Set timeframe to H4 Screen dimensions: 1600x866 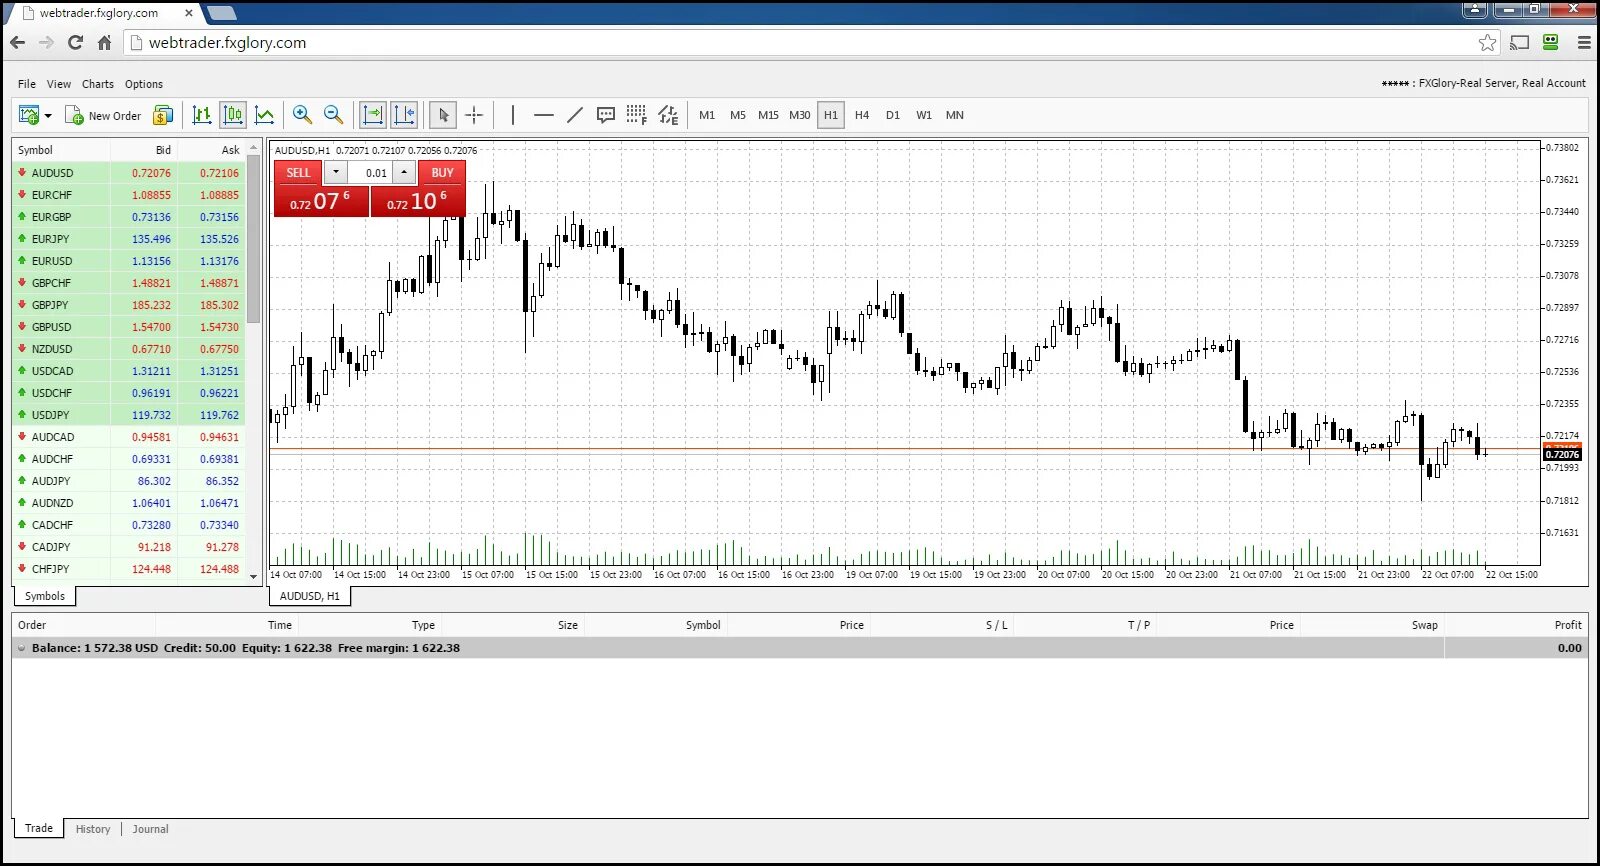click(x=862, y=115)
